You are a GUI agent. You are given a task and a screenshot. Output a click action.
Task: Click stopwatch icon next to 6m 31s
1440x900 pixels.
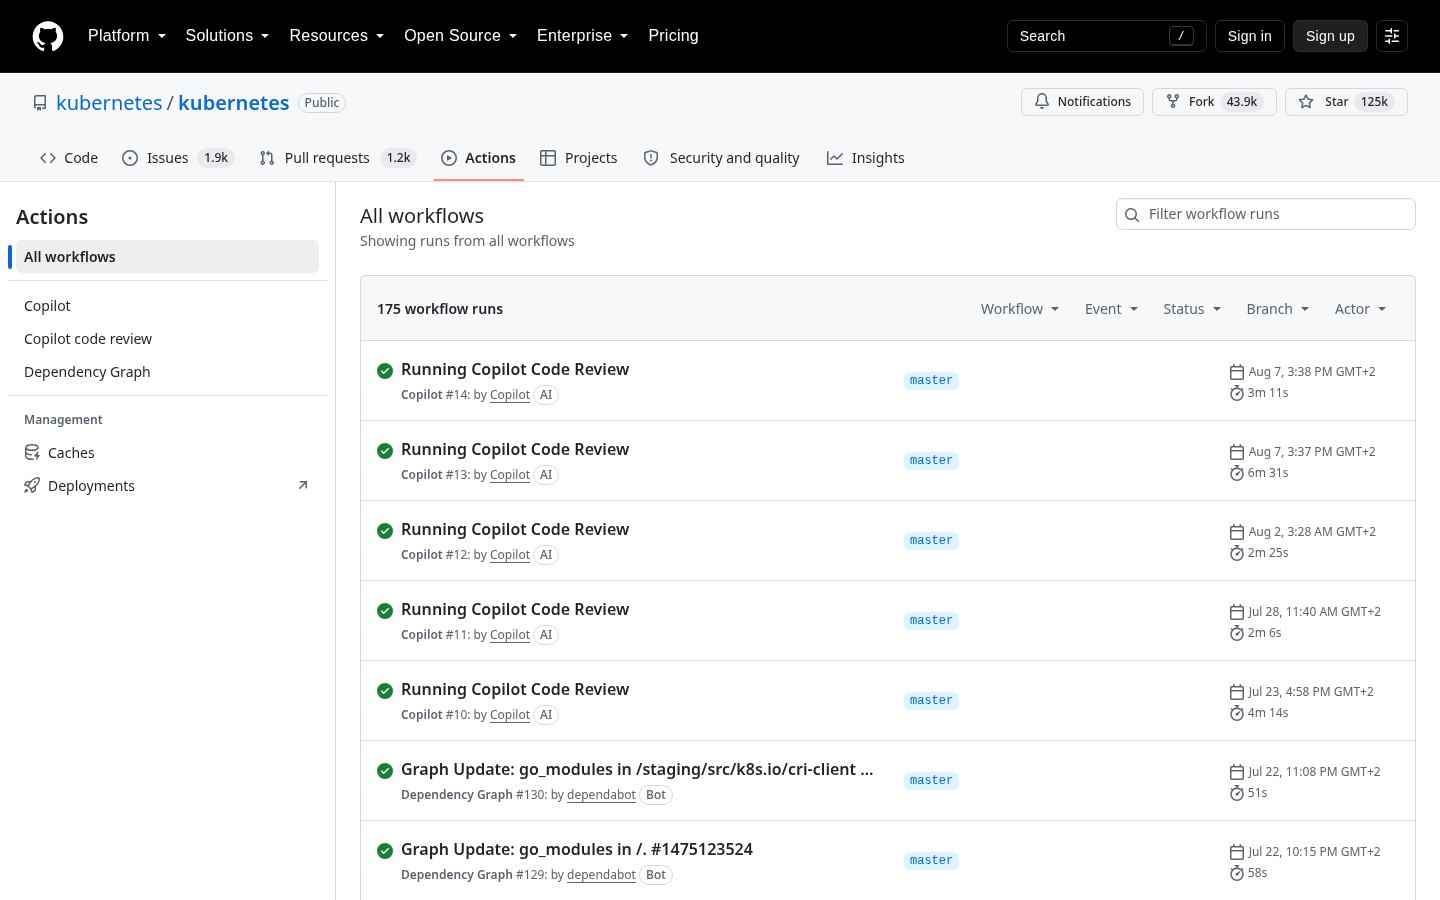click(1237, 473)
